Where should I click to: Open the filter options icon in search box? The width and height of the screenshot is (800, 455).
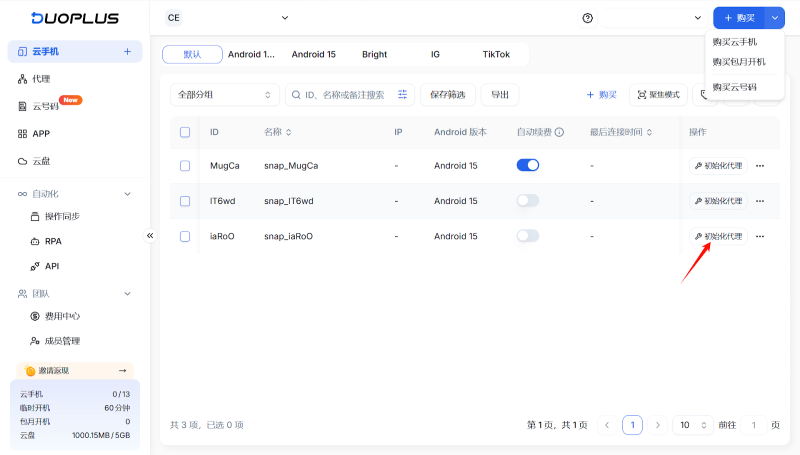(x=403, y=95)
